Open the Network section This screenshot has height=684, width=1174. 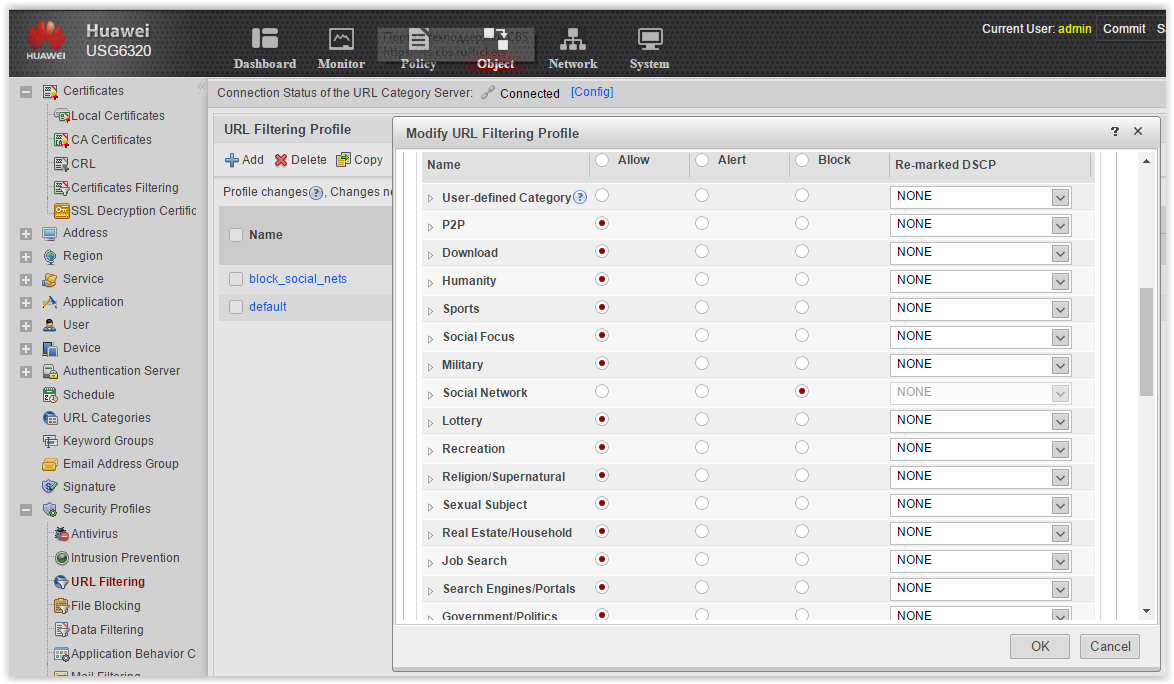[x=573, y=49]
